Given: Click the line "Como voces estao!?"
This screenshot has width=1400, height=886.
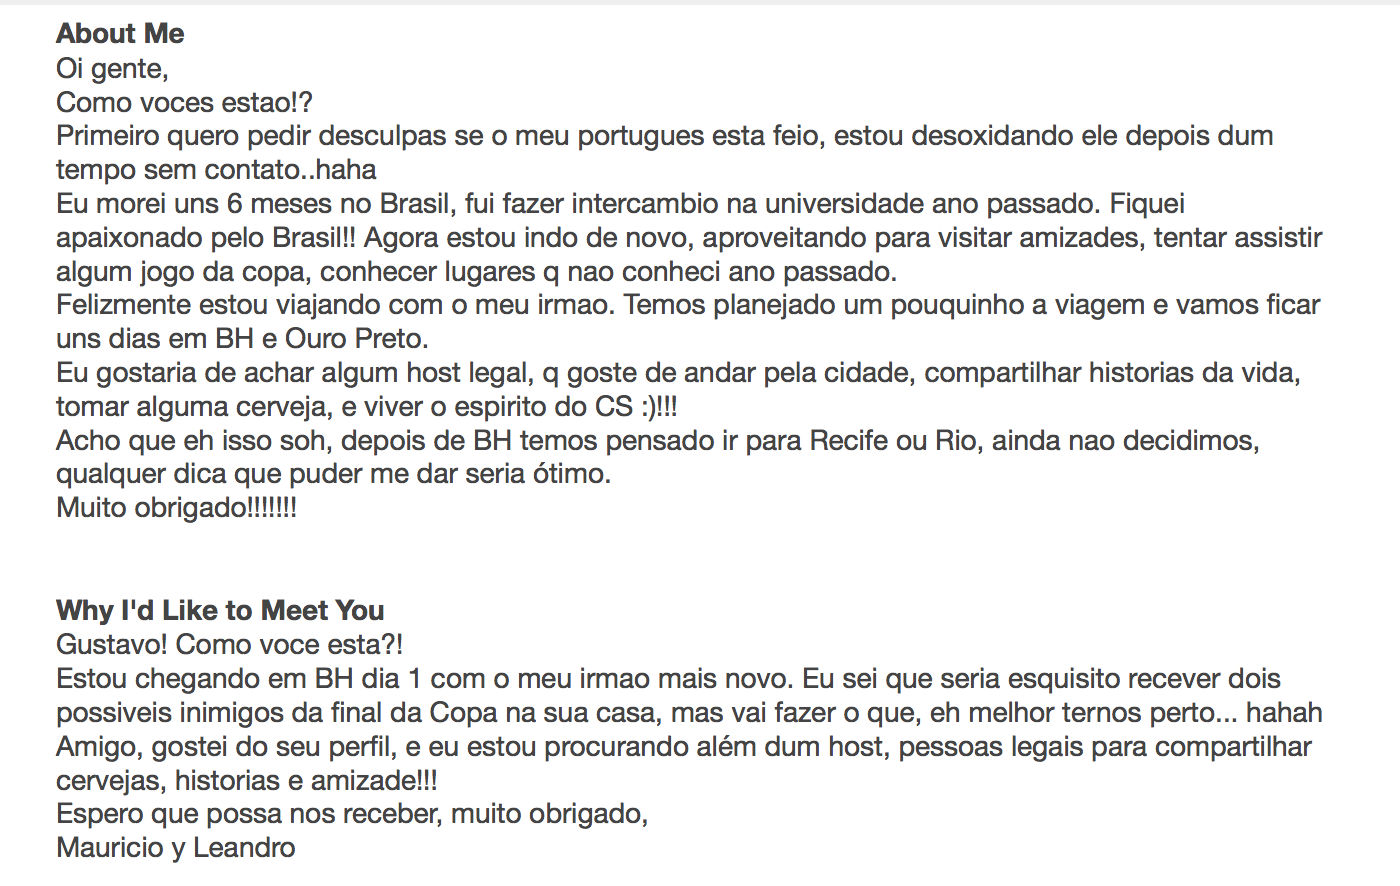Looking at the screenshot, I should click(x=184, y=102).
